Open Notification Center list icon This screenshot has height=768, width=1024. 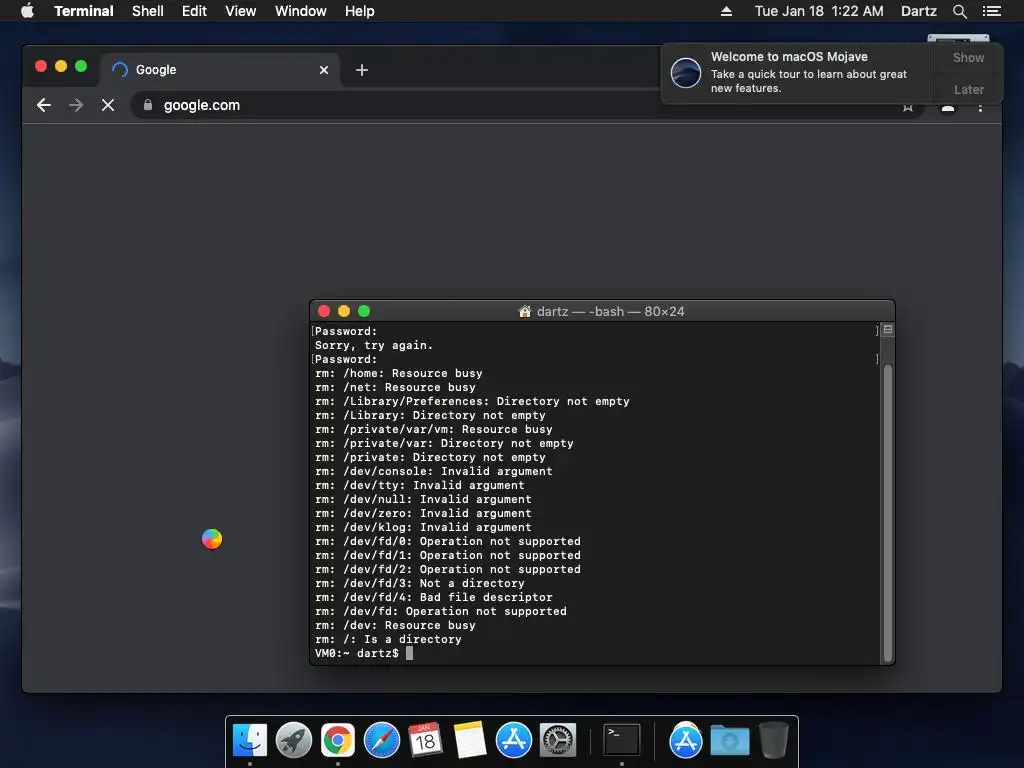[x=991, y=11]
